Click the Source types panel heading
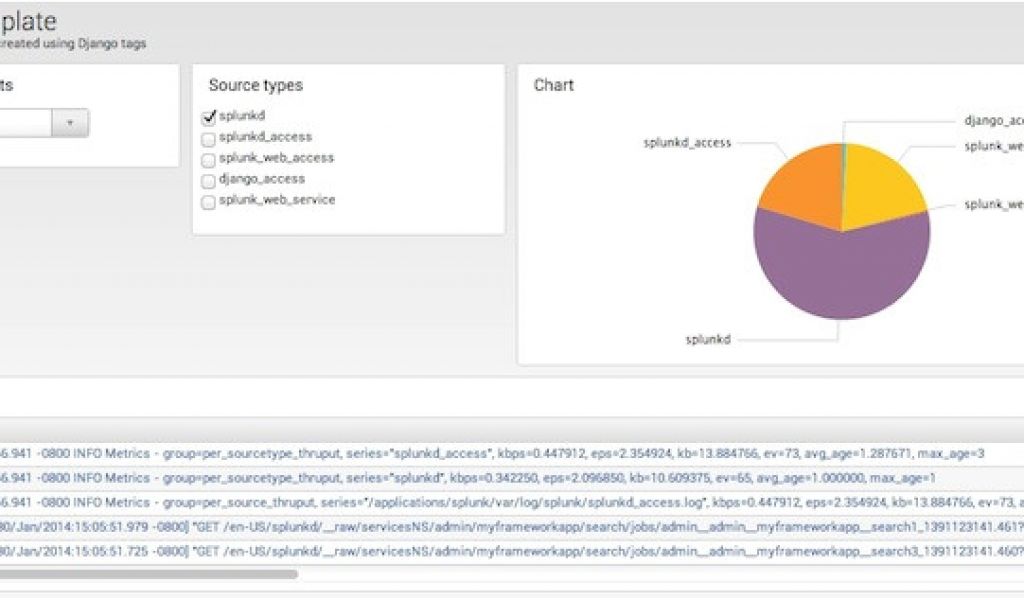Viewport: 1024px width, 600px height. (x=256, y=86)
